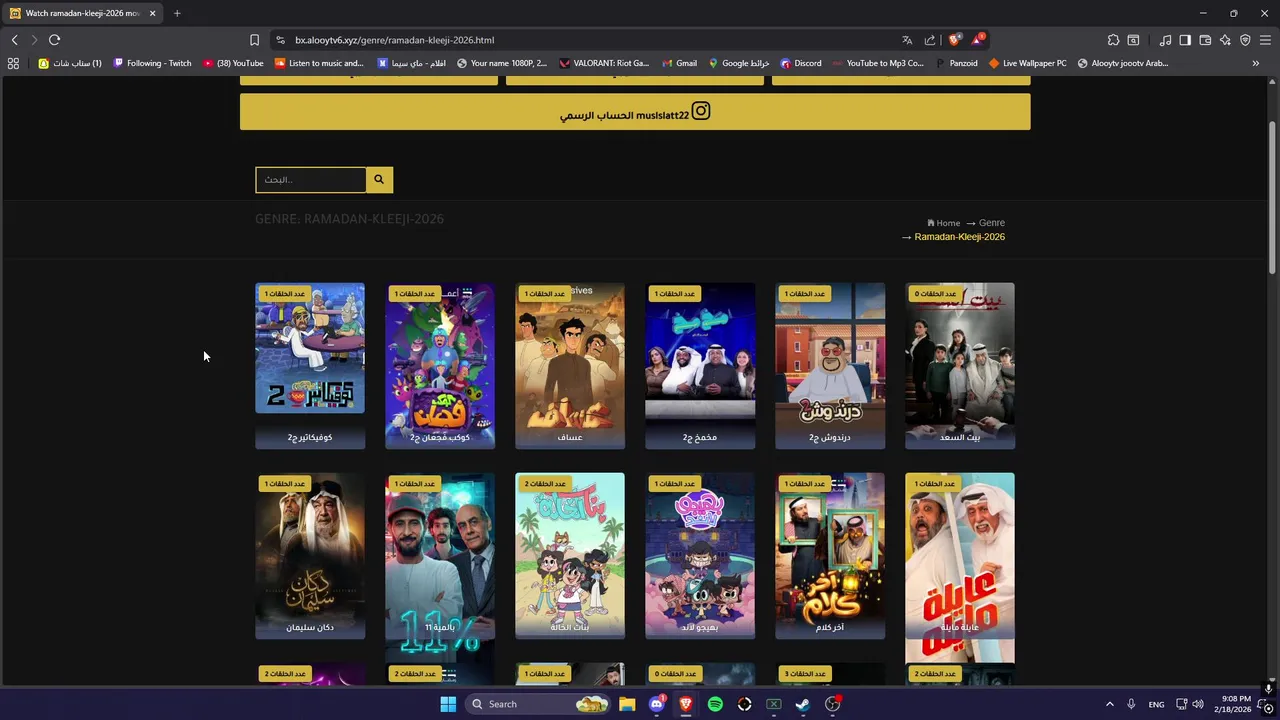
Task: Open the Gmail bookmark
Action: (679, 63)
